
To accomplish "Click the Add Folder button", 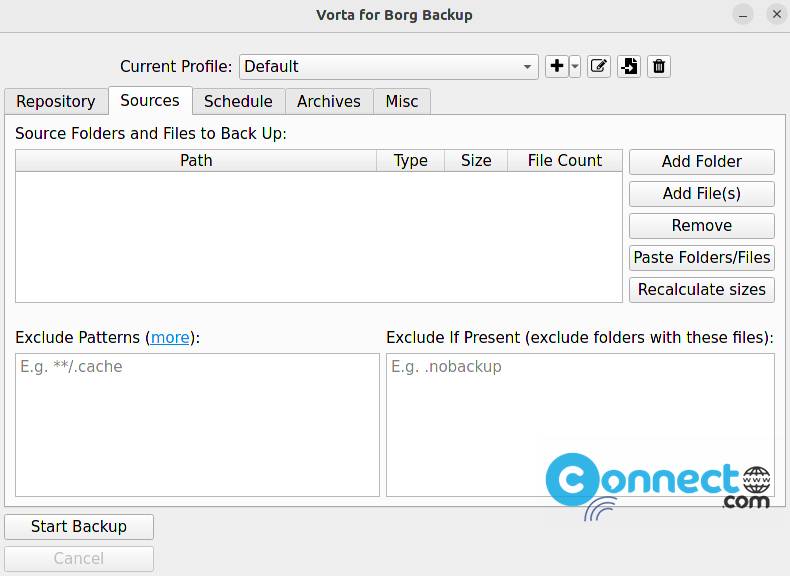I will [701, 162].
